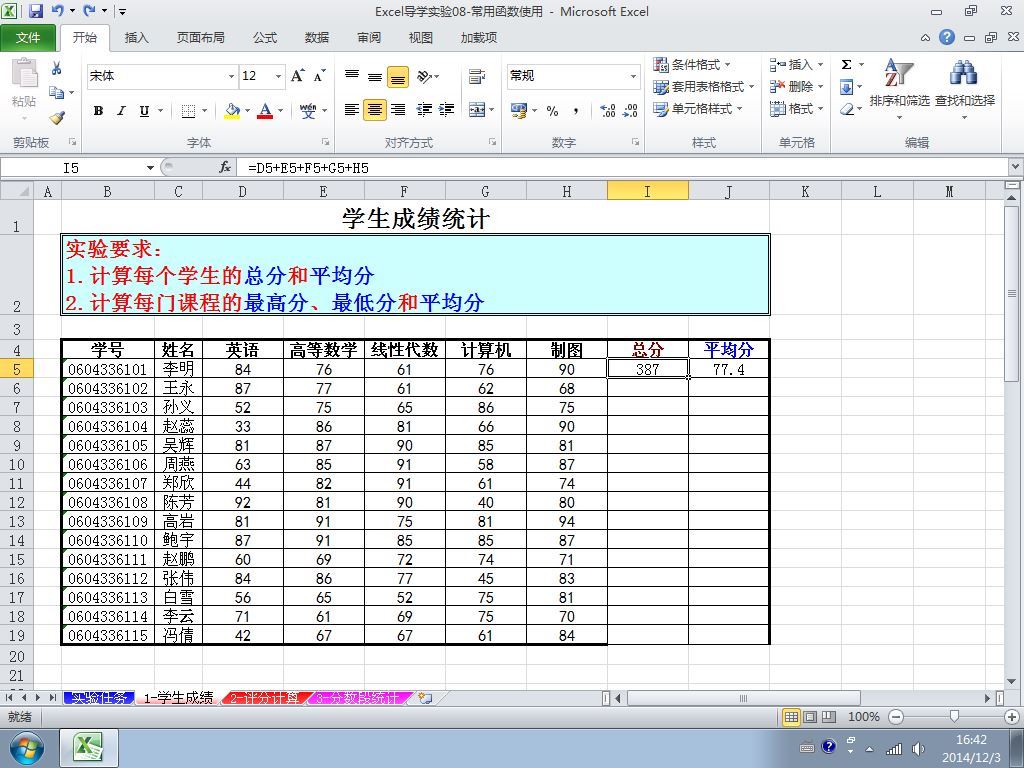This screenshot has width=1024, height=768.
Task: Click the 单元格样式 button
Action: coord(698,108)
